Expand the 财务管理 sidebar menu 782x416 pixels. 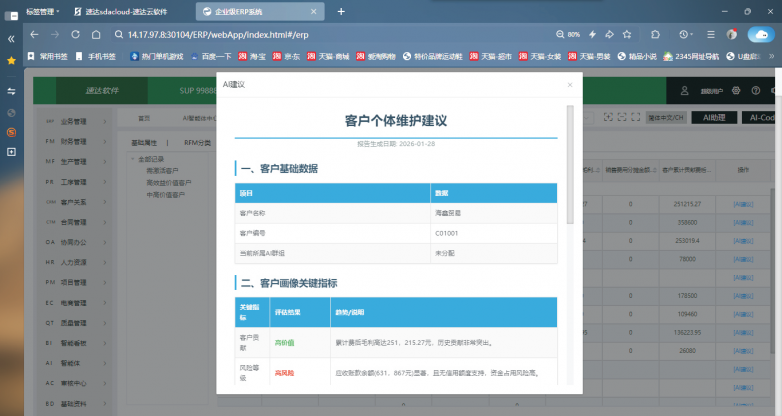point(75,141)
